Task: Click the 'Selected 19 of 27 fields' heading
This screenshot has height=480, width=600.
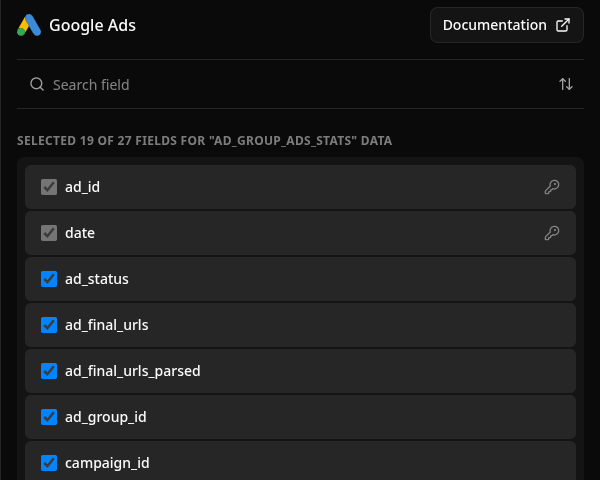Action: click(x=204, y=140)
